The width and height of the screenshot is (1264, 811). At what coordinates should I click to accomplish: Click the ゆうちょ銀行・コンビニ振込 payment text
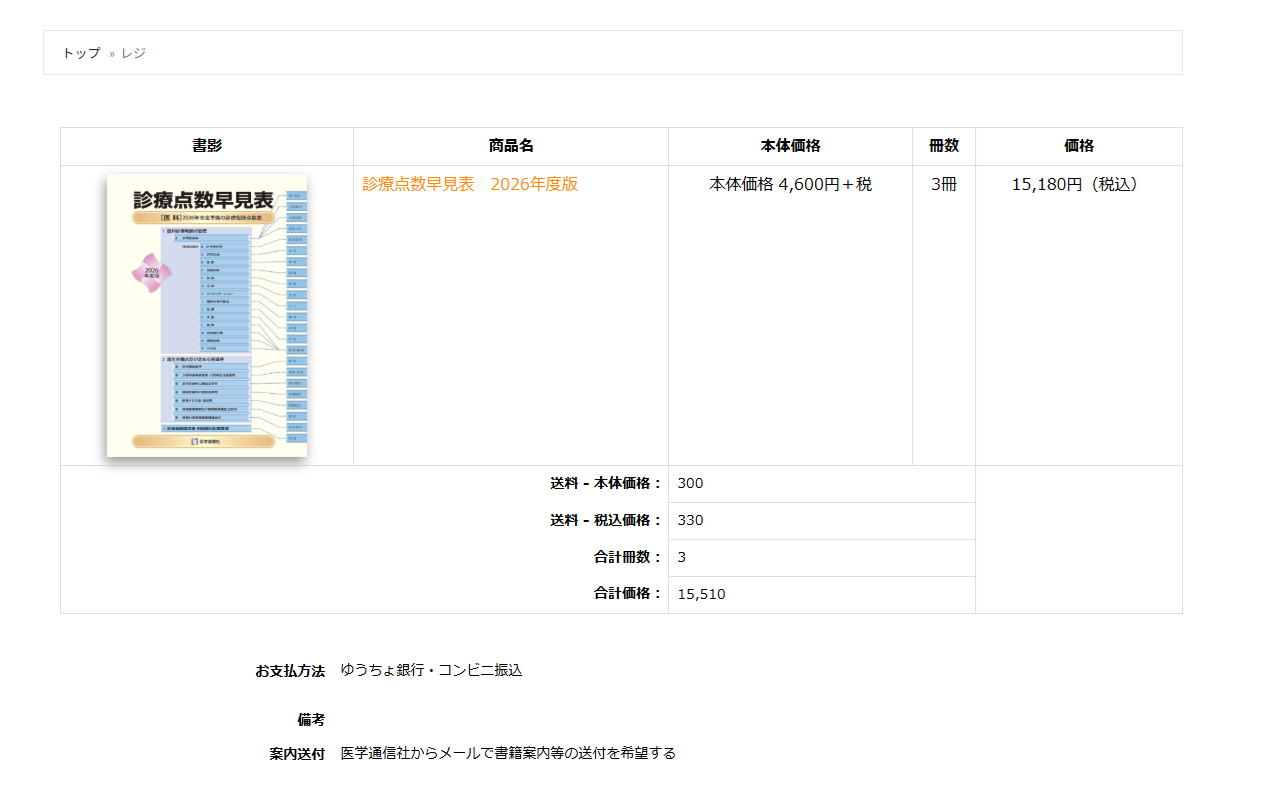coord(431,670)
